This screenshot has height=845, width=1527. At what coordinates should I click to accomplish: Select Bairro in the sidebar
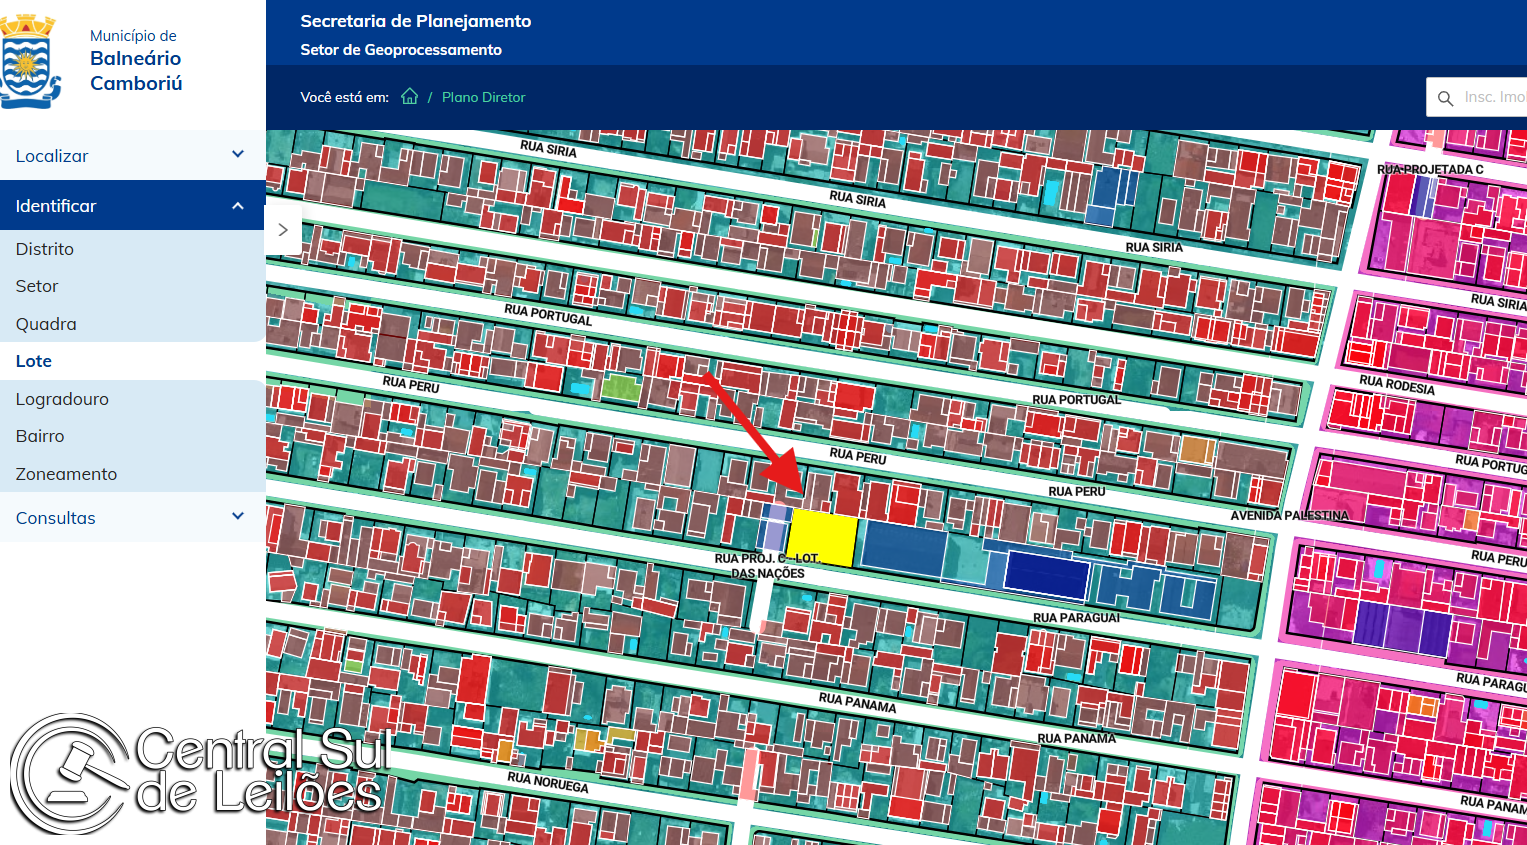(40, 436)
